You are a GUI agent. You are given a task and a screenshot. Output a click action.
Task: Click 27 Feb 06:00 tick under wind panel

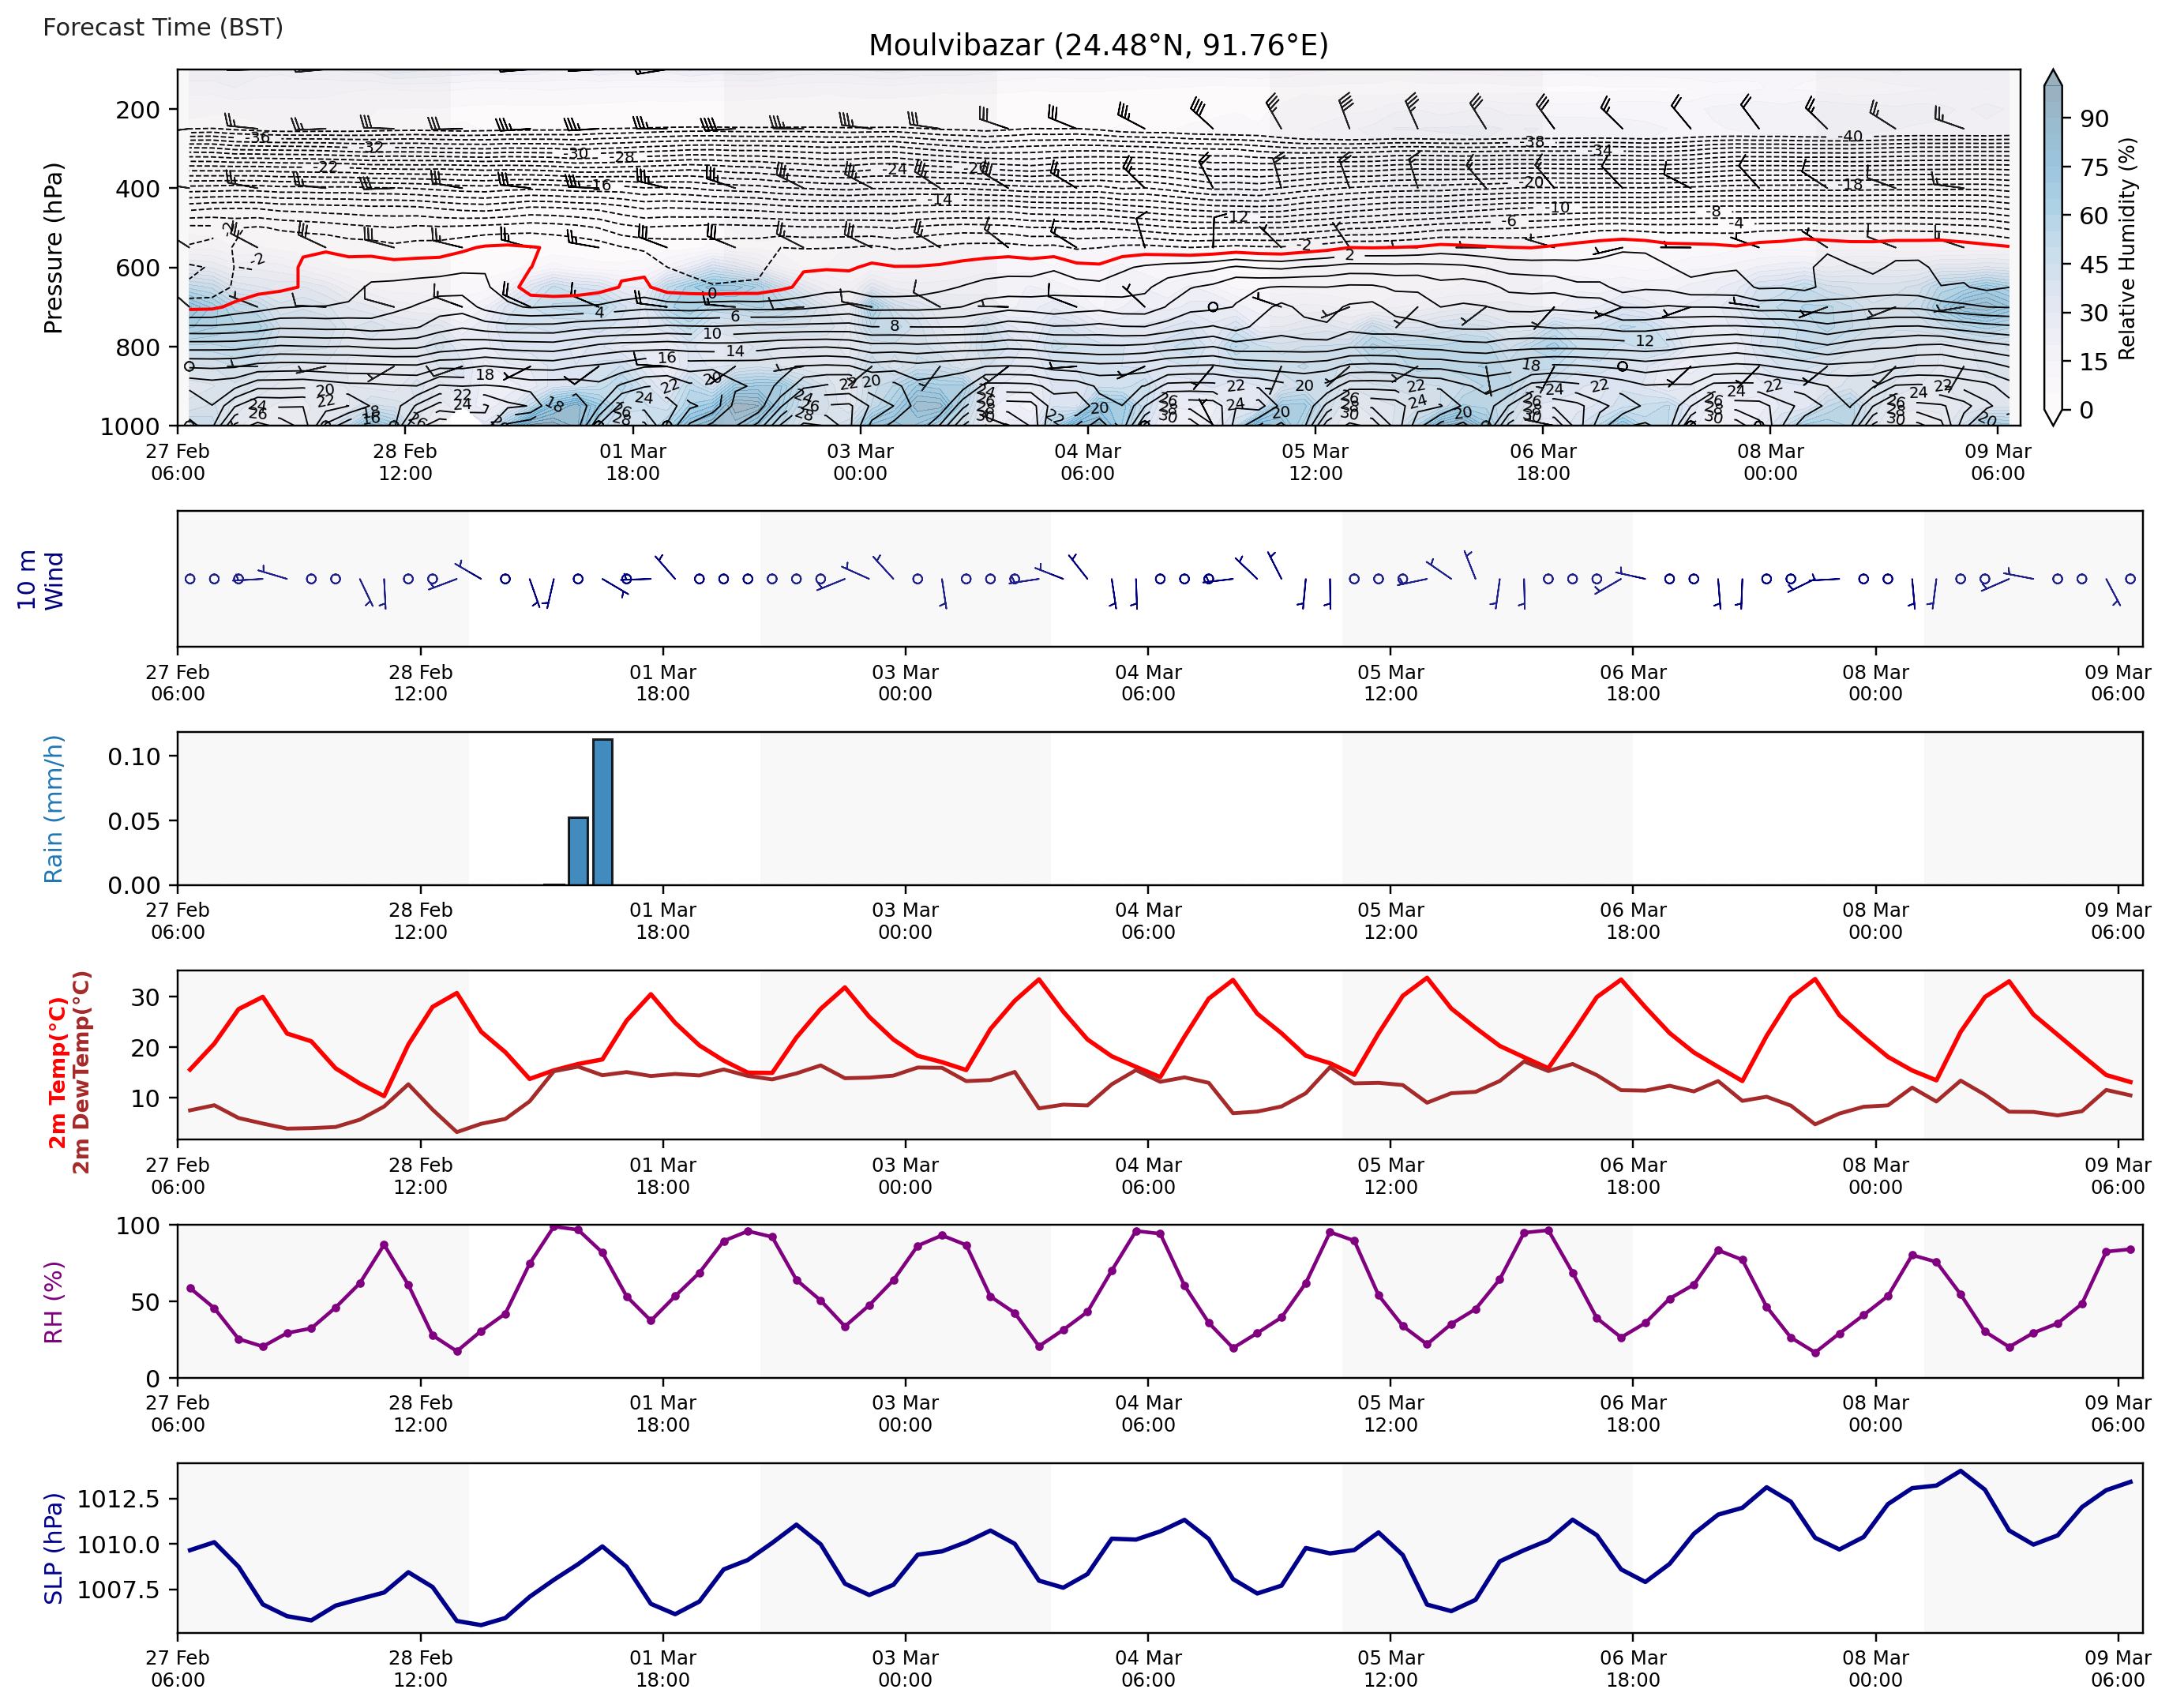[x=178, y=683]
